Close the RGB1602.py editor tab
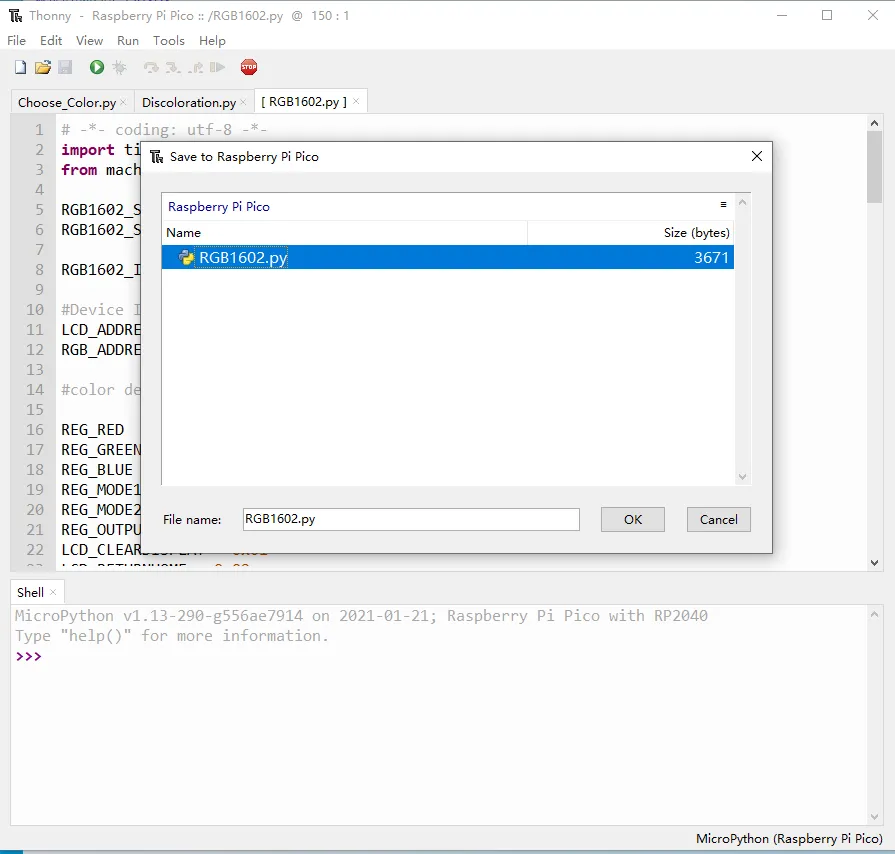Image resolution: width=895 pixels, height=854 pixels. click(x=356, y=102)
